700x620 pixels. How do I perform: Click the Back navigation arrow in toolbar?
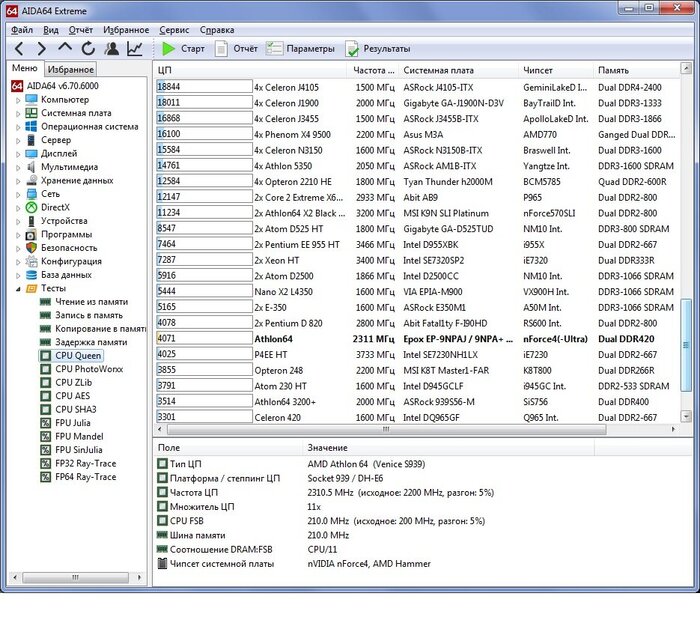click(x=18, y=48)
